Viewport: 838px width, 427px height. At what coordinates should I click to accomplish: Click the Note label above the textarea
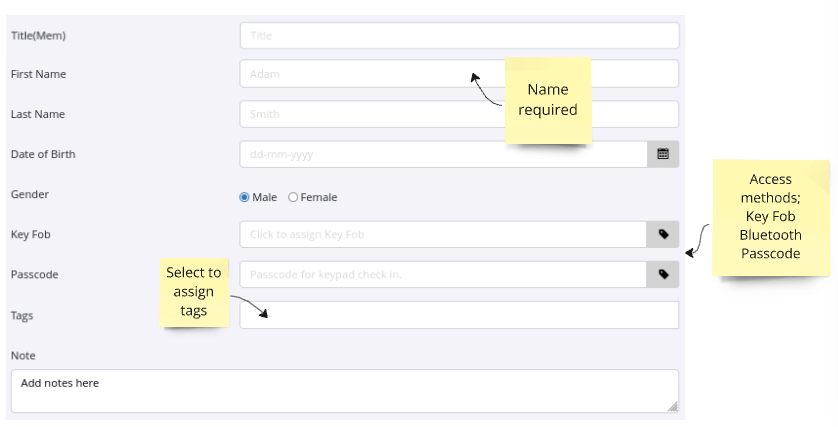click(23, 355)
